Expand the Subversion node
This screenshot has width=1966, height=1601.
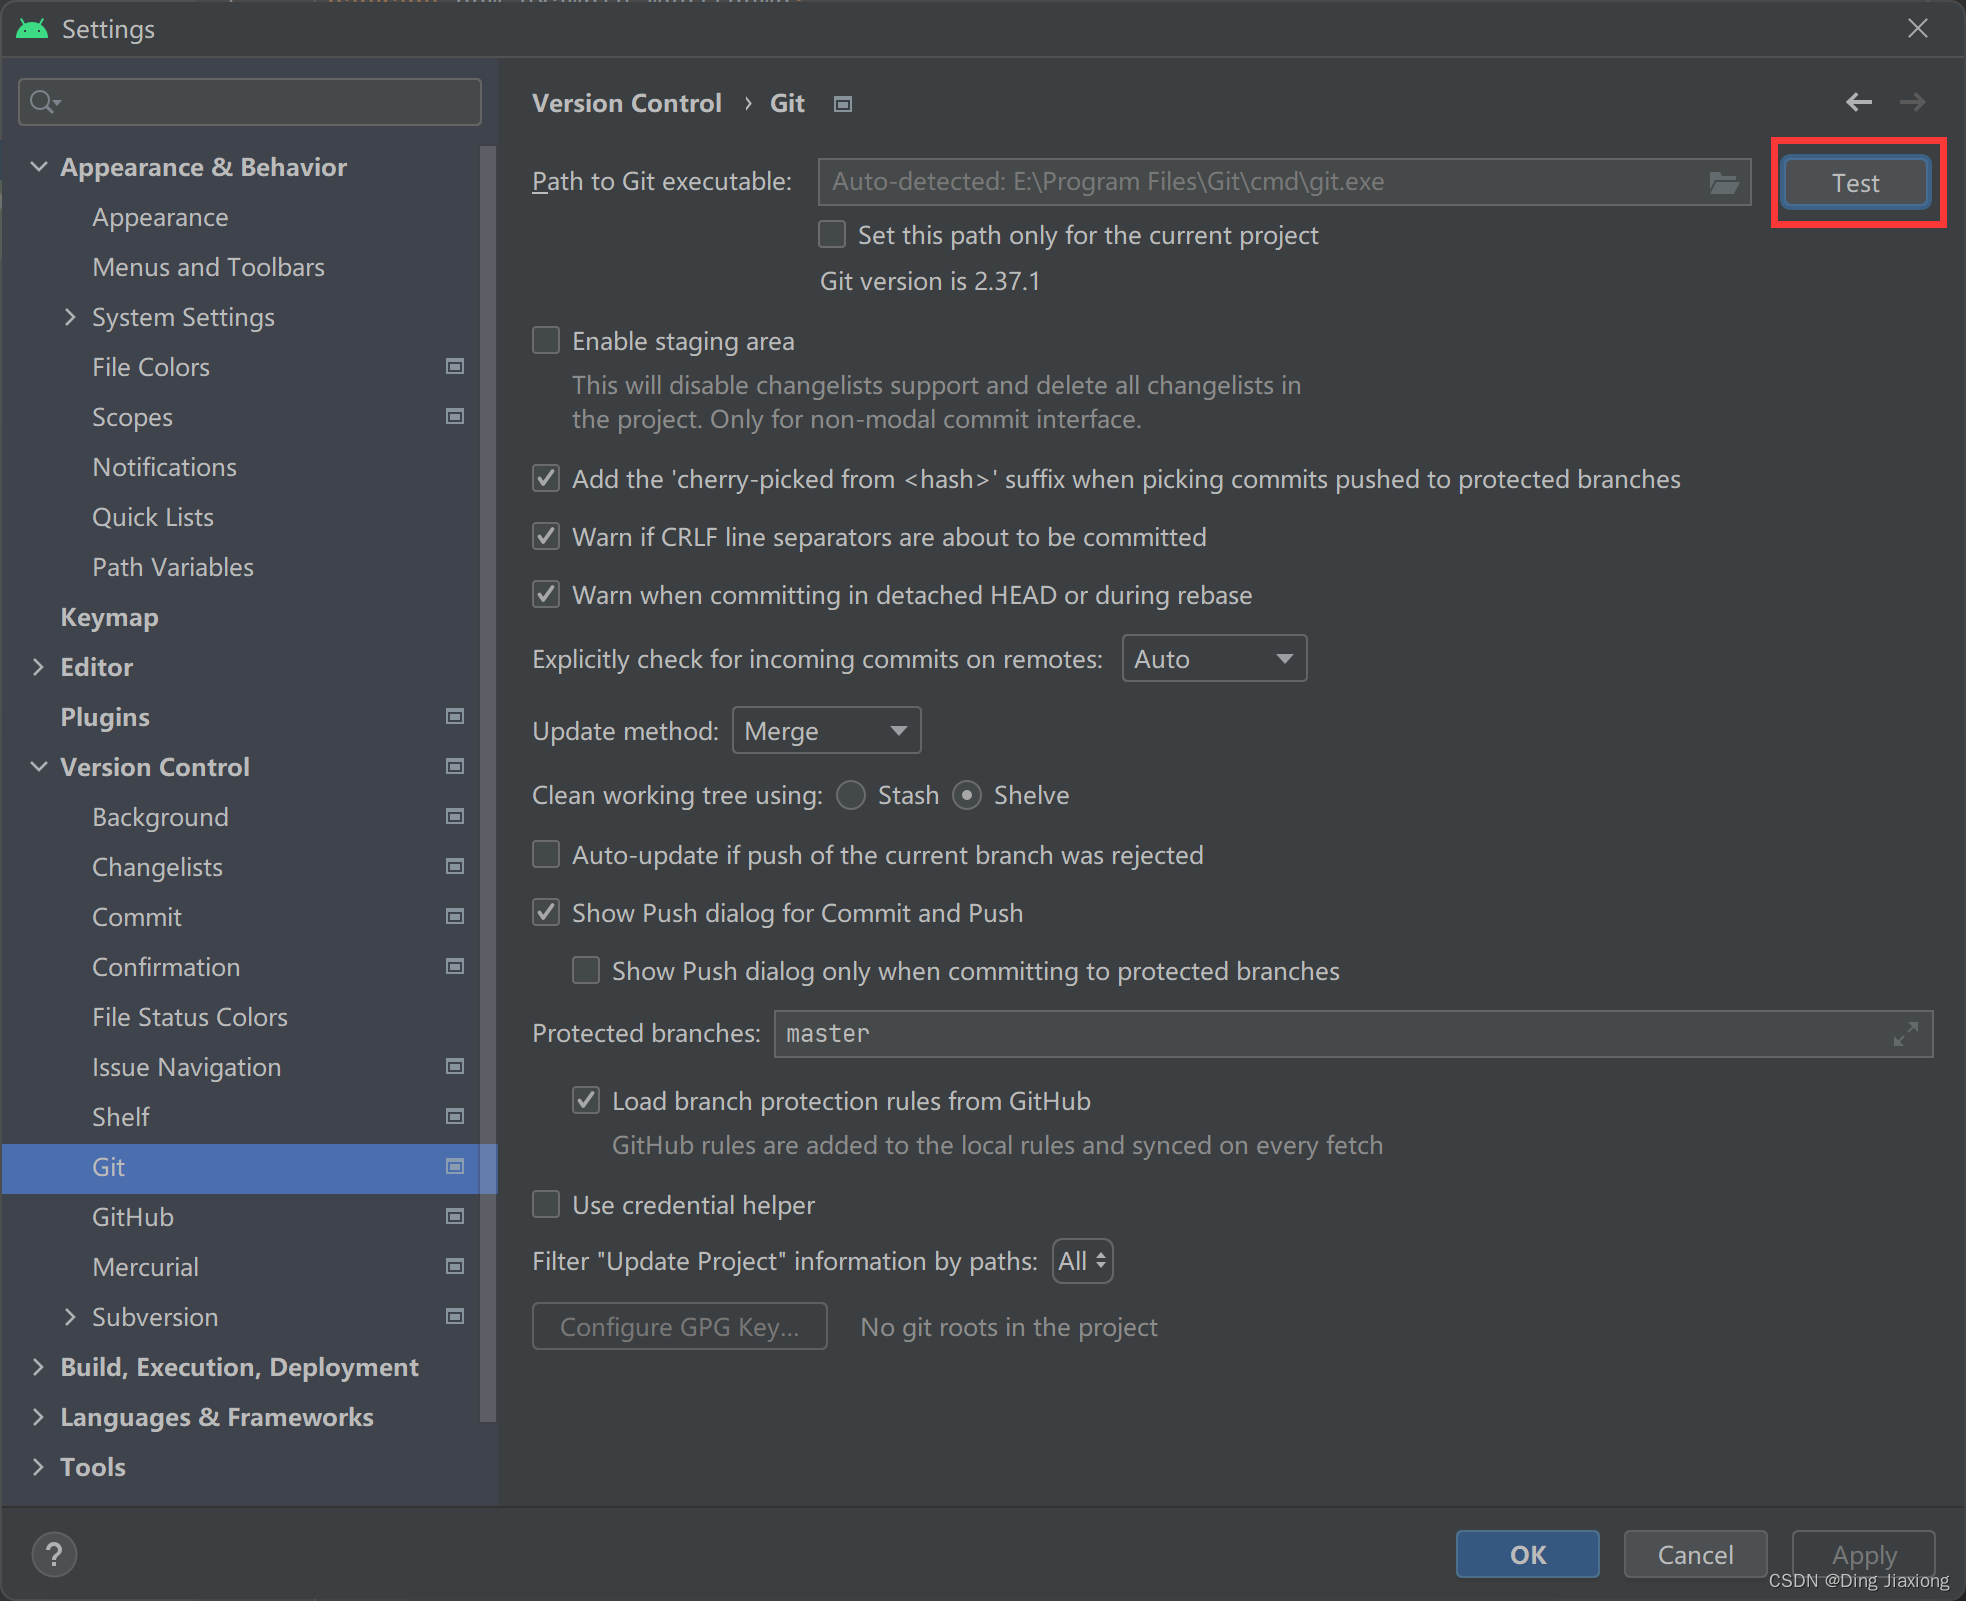click(70, 1317)
